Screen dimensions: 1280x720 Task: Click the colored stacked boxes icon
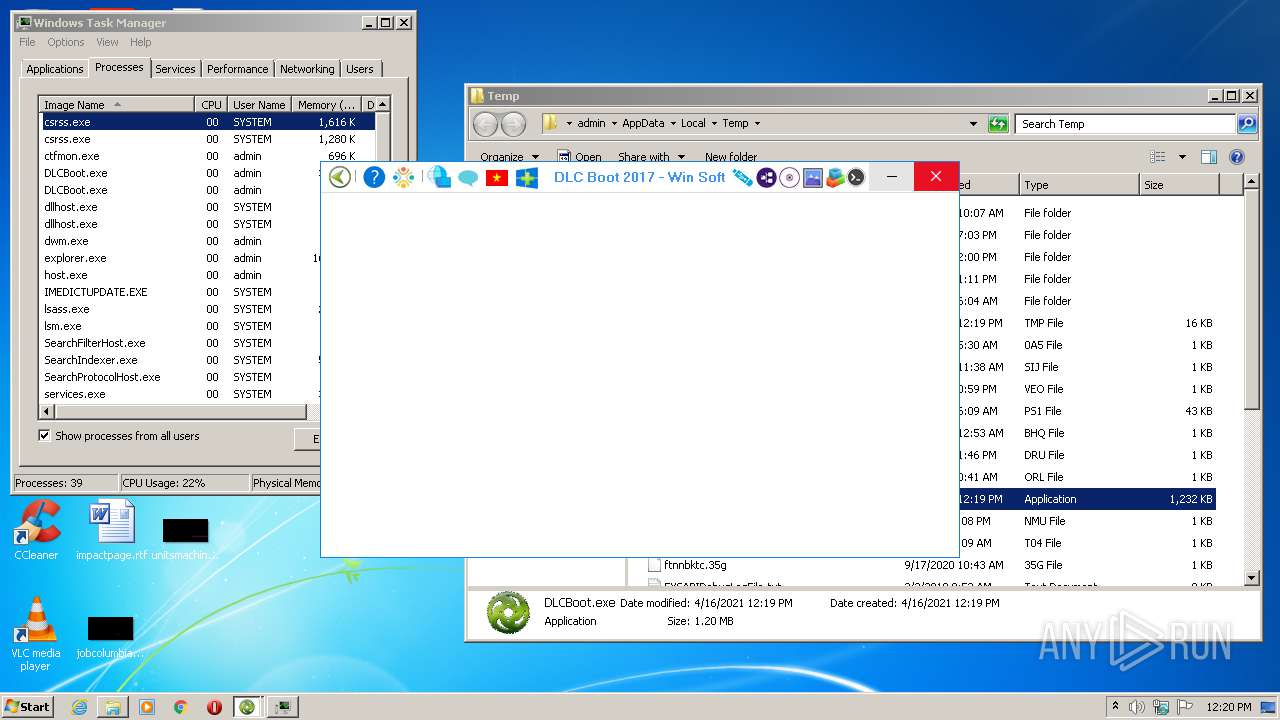click(x=835, y=177)
